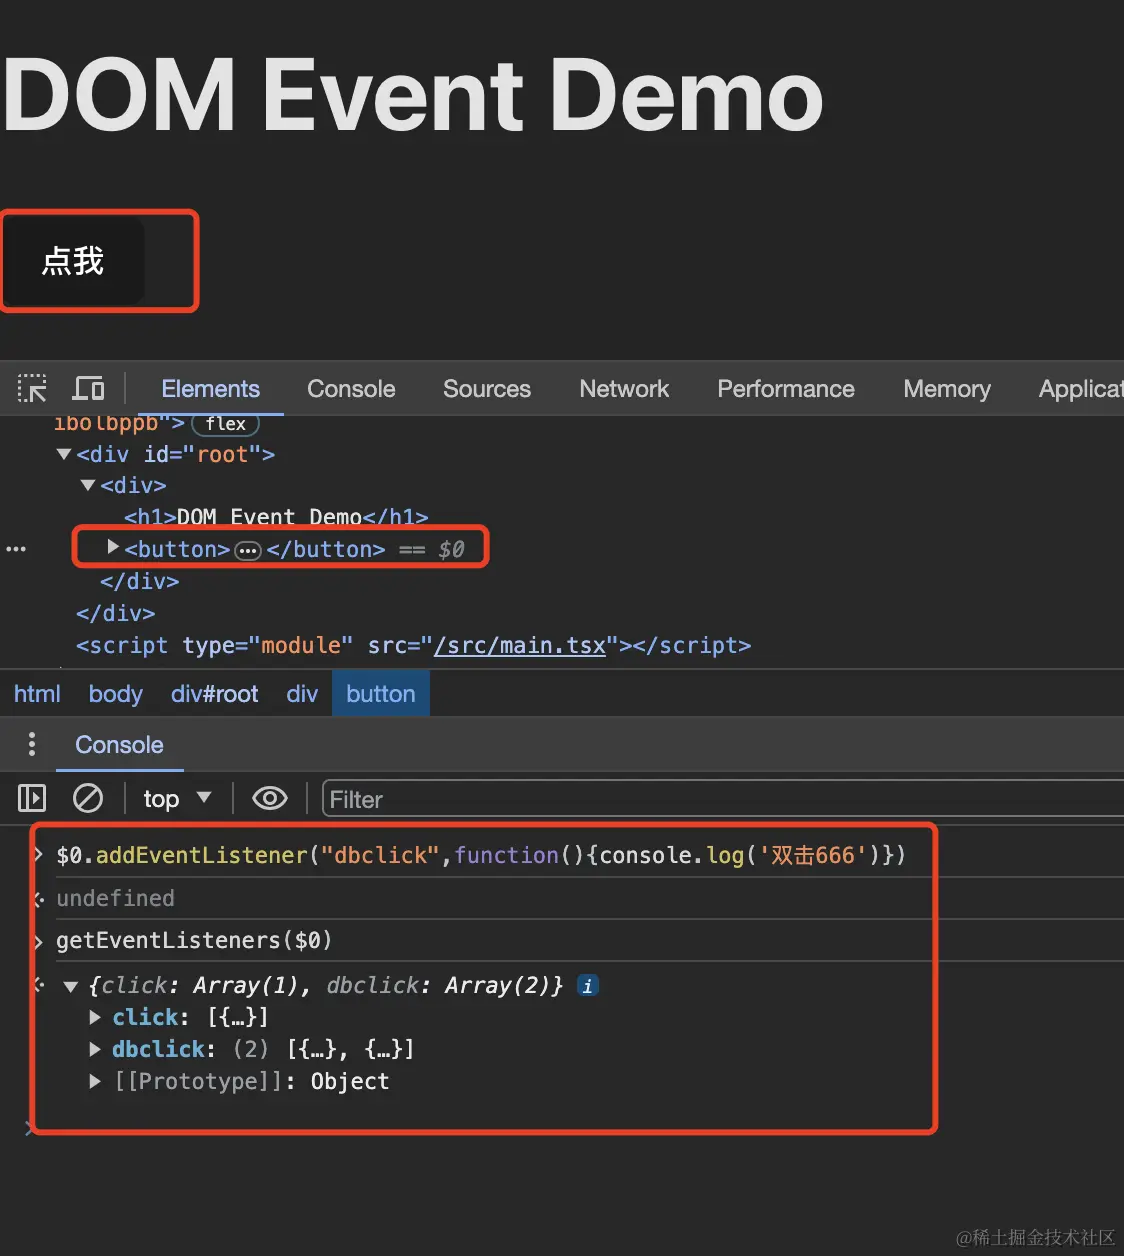The image size is (1124, 1256).
Task: Expand the dbclick listener array
Action: 95,1049
